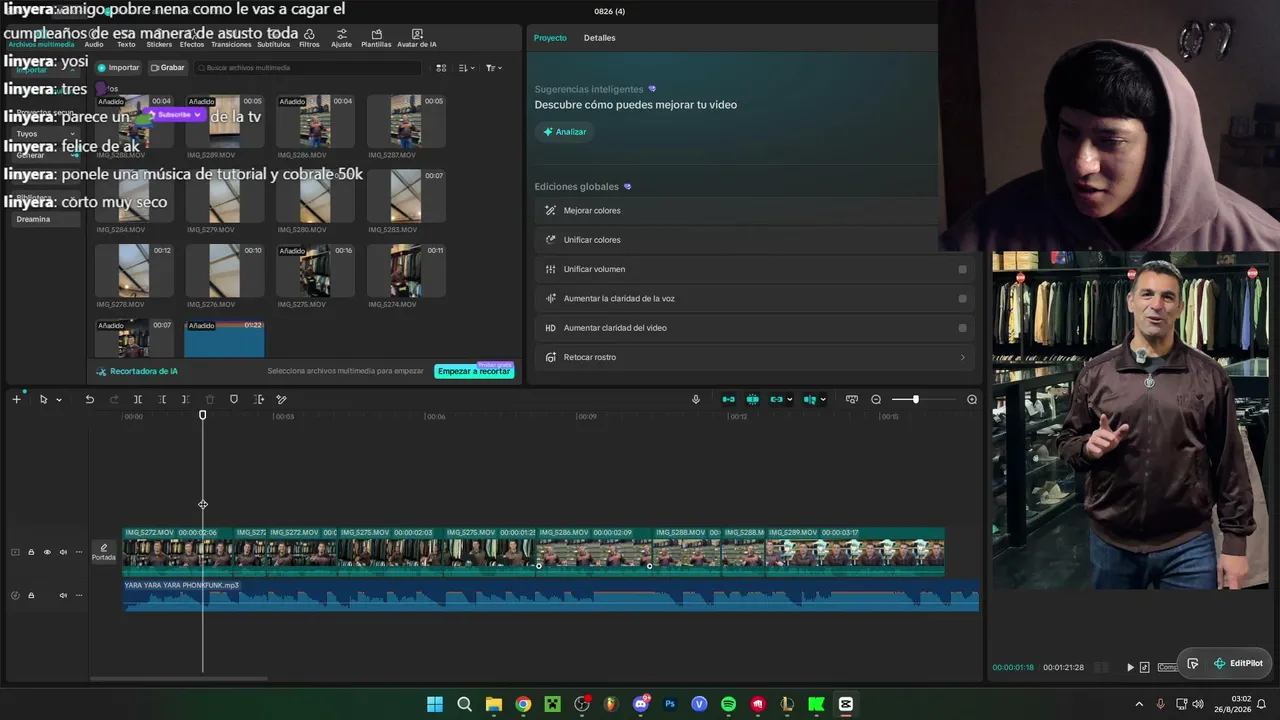This screenshot has width=1280, height=720.
Task: Select the IMG_5274.MOV media thumbnail
Action: 406,271
